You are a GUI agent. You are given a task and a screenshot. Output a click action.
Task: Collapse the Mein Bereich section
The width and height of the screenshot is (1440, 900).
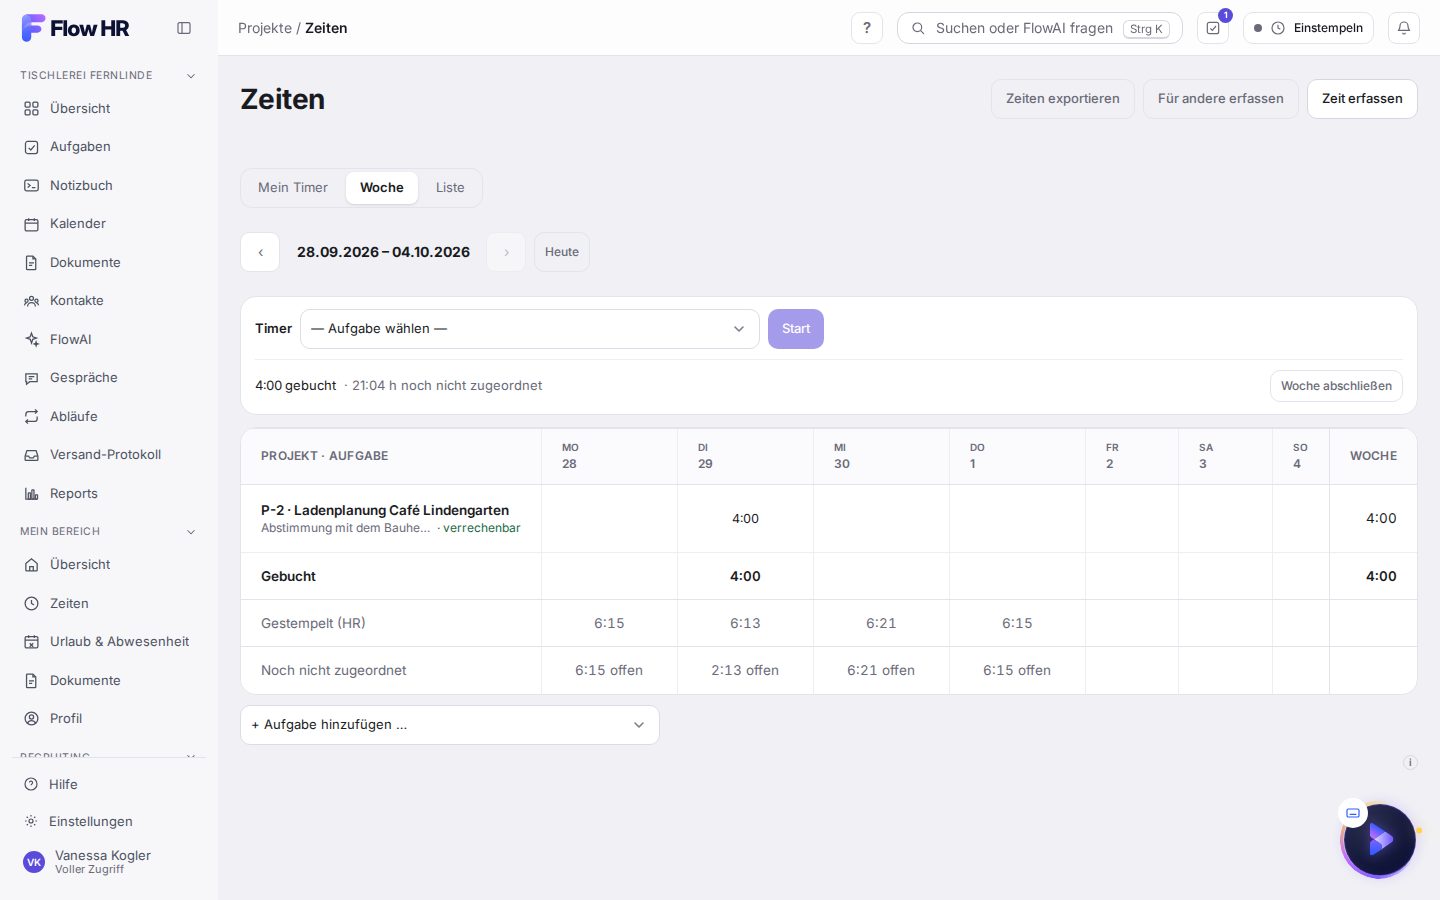click(x=108, y=531)
